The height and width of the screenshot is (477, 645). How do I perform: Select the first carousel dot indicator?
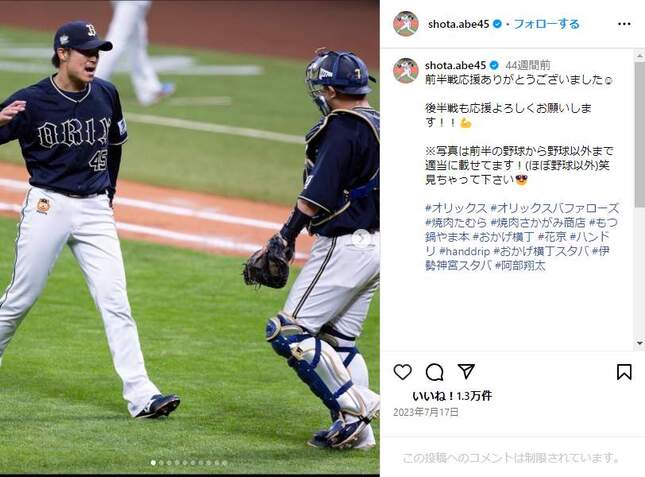coord(153,463)
